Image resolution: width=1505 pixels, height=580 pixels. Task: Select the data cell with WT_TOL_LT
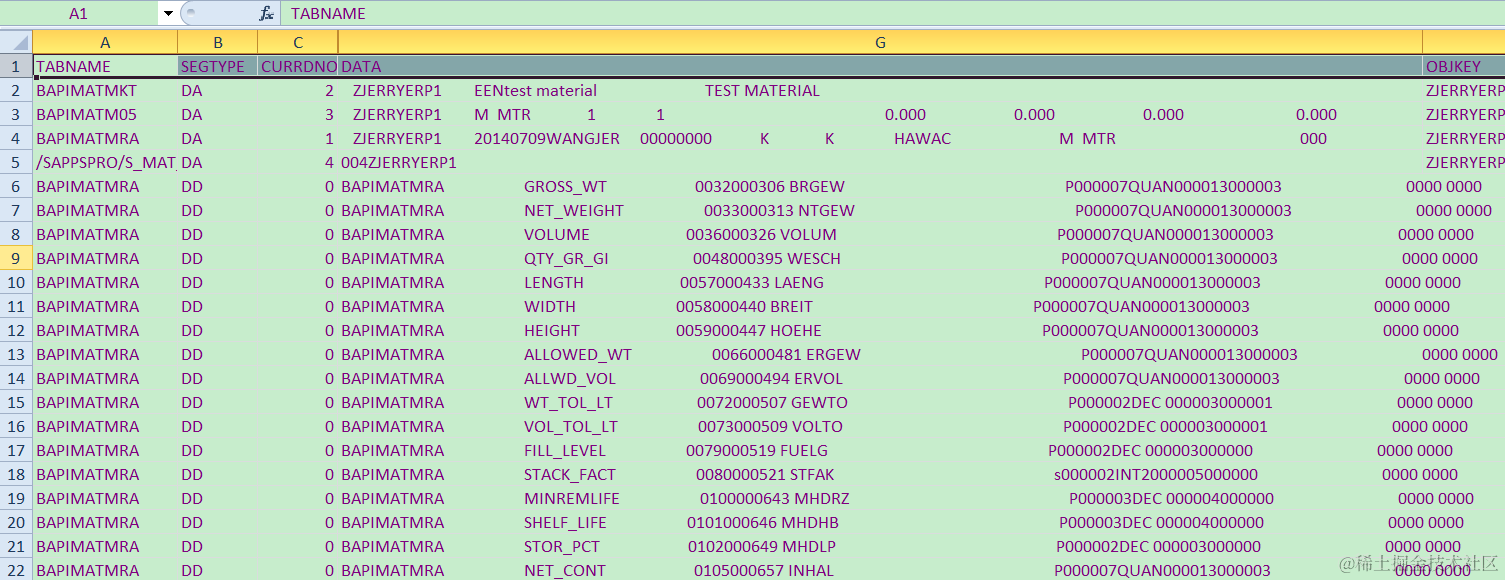(x=880, y=402)
